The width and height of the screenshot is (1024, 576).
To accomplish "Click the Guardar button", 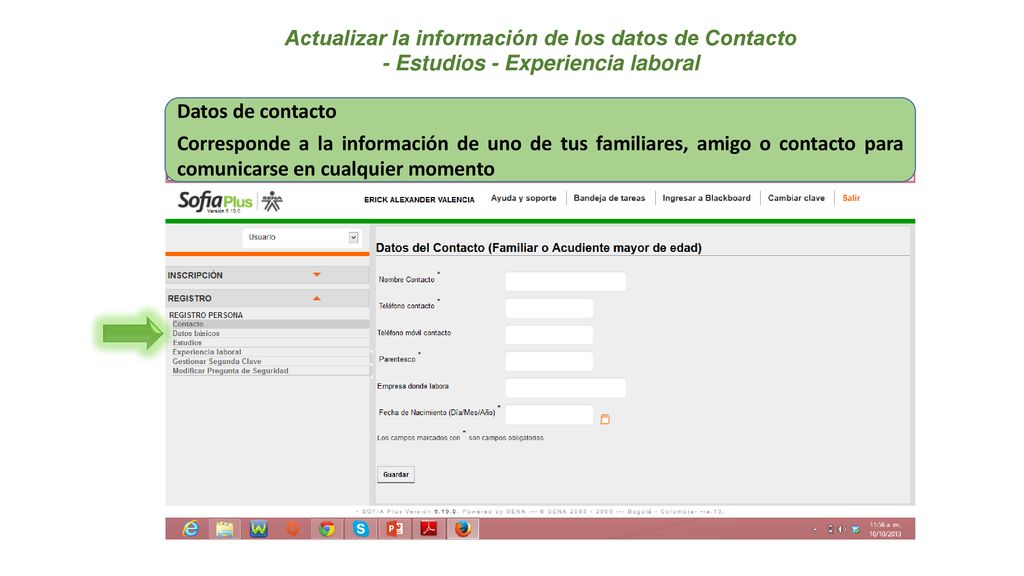I will (396, 475).
